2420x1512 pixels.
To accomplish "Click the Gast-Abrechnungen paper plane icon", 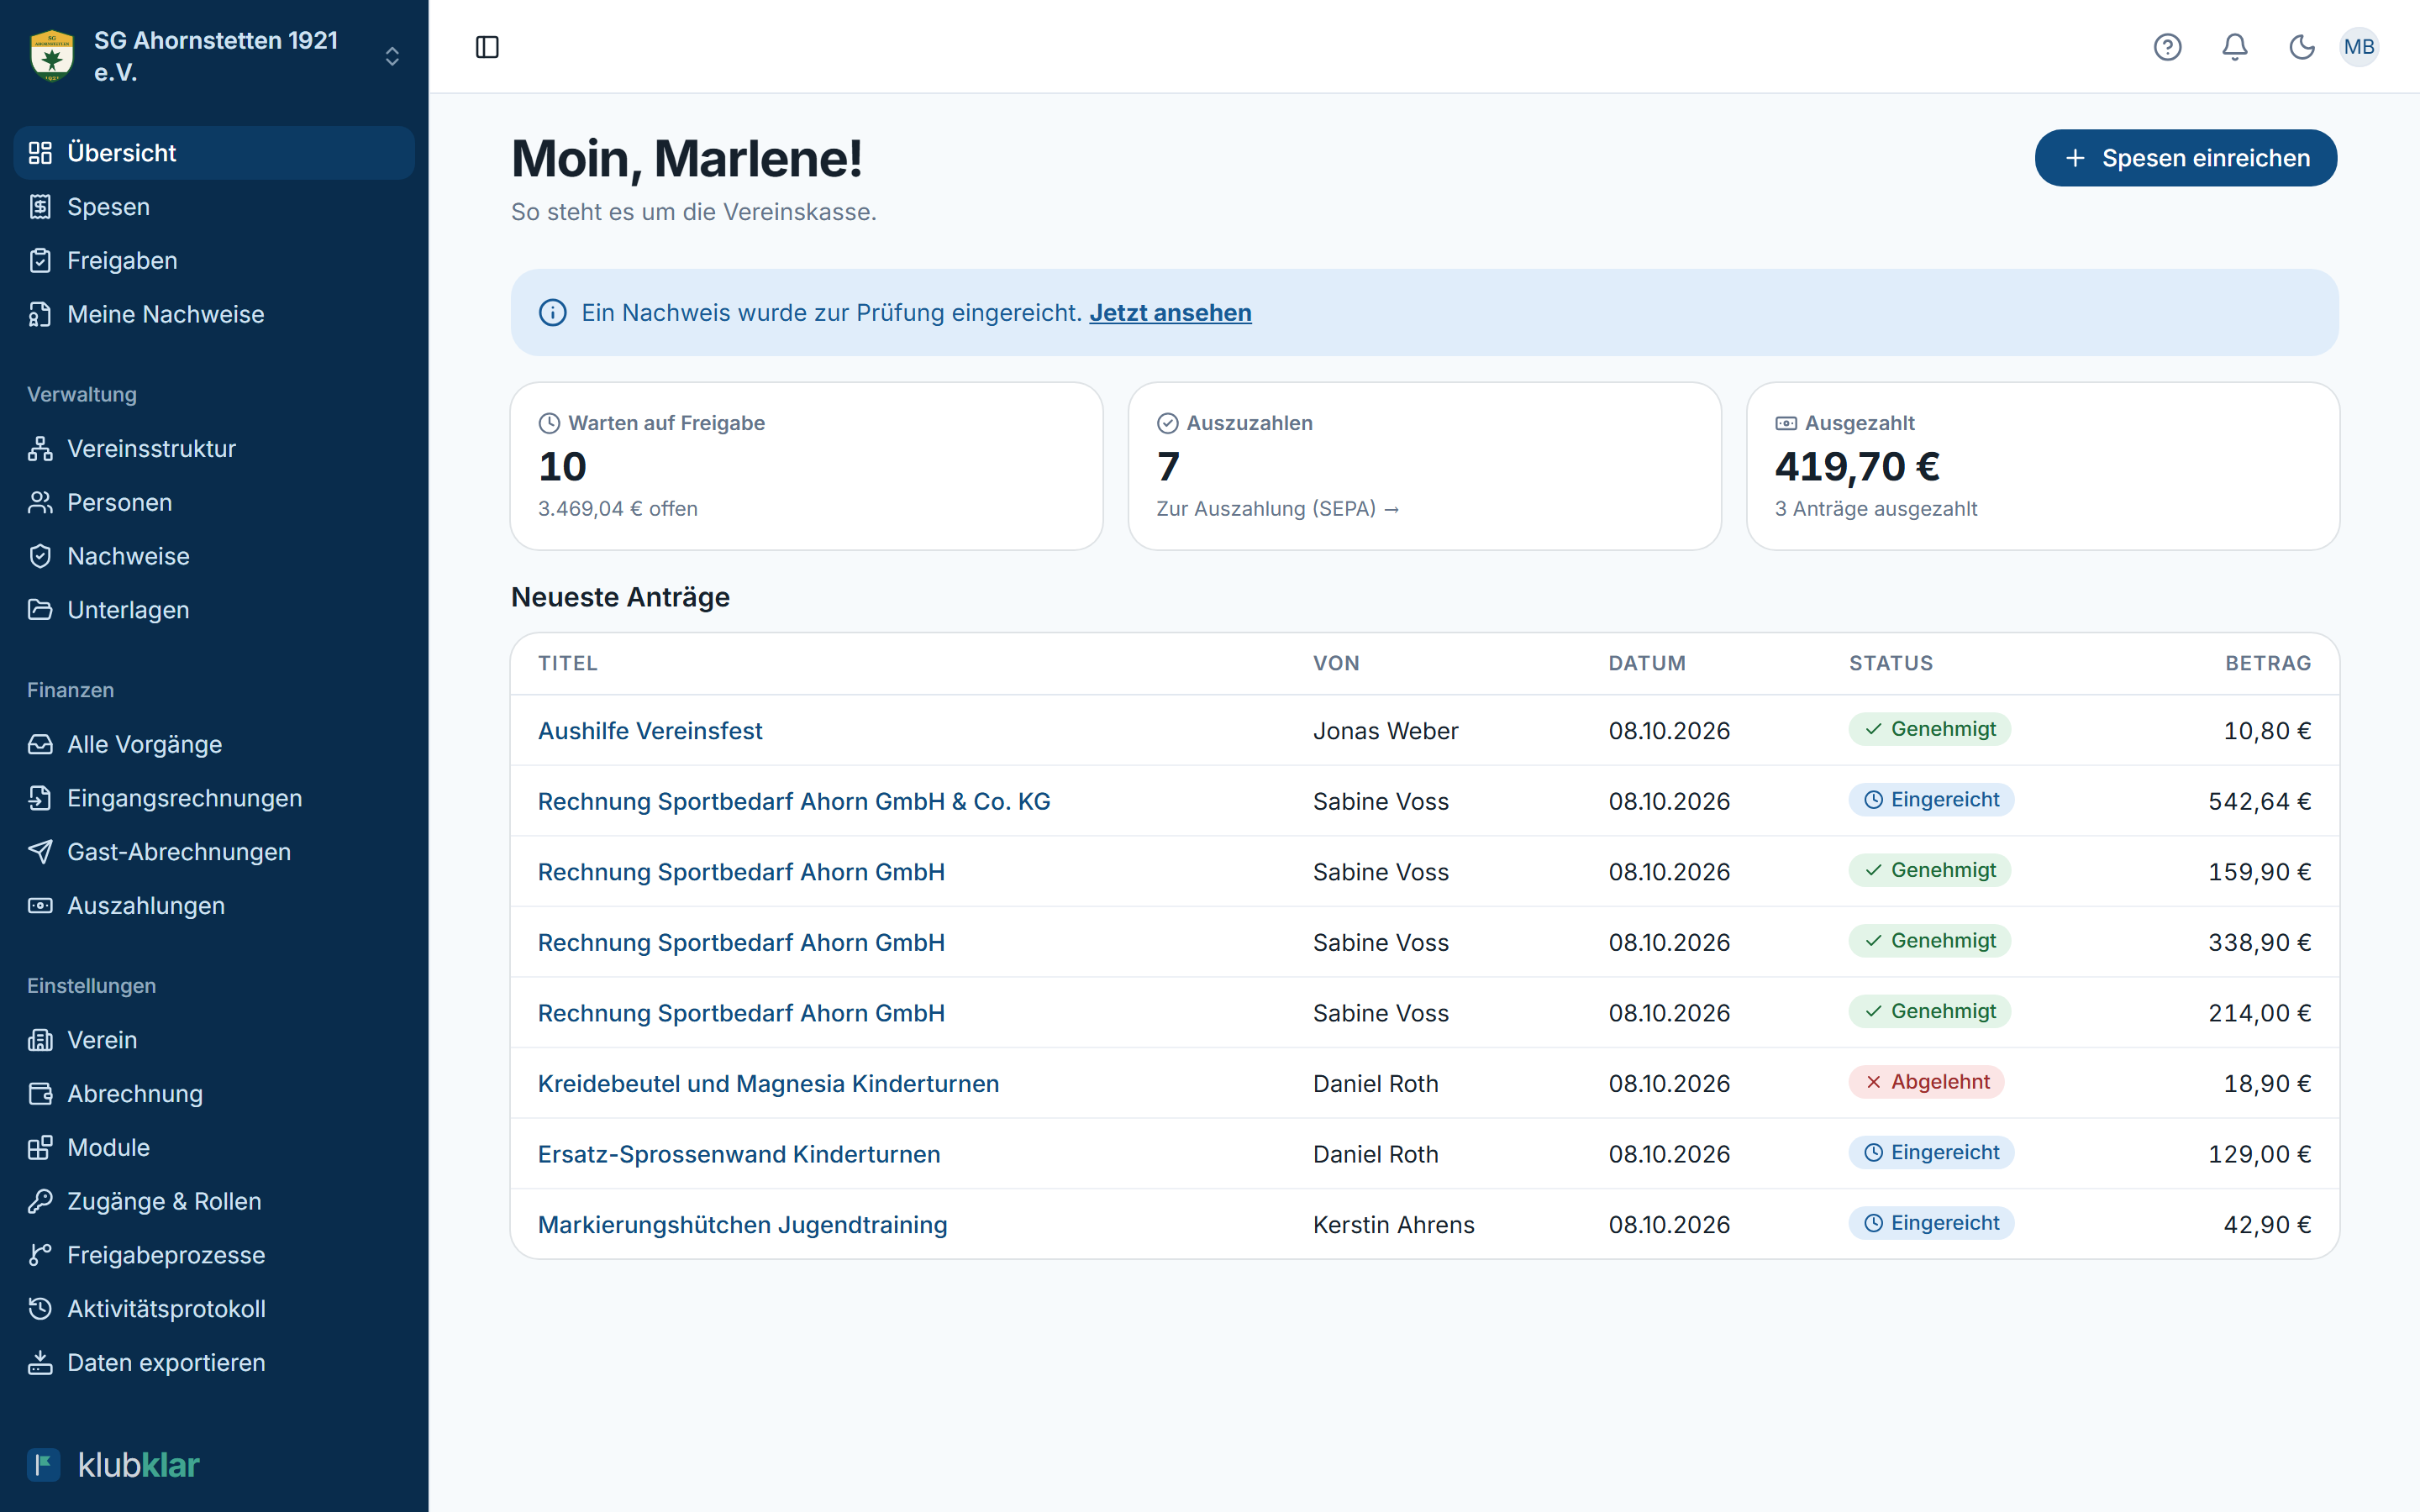I will [40, 852].
